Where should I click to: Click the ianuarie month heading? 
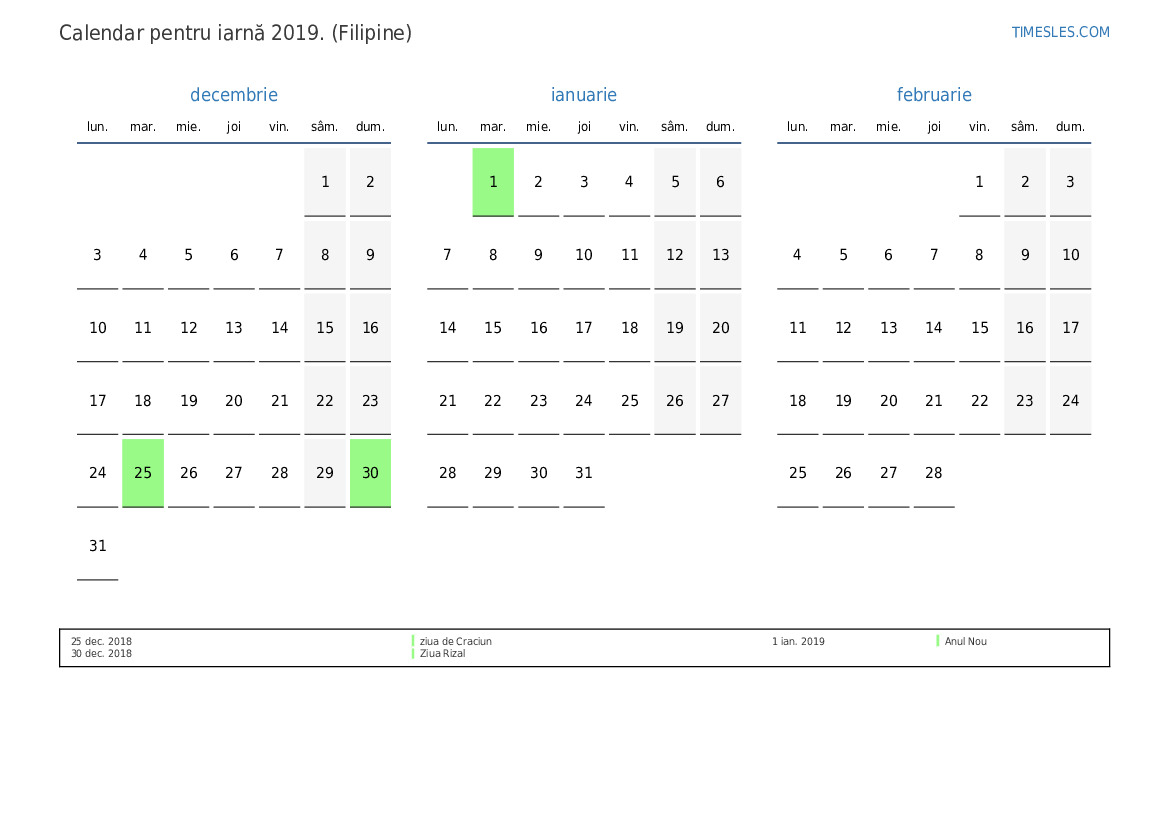(584, 95)
